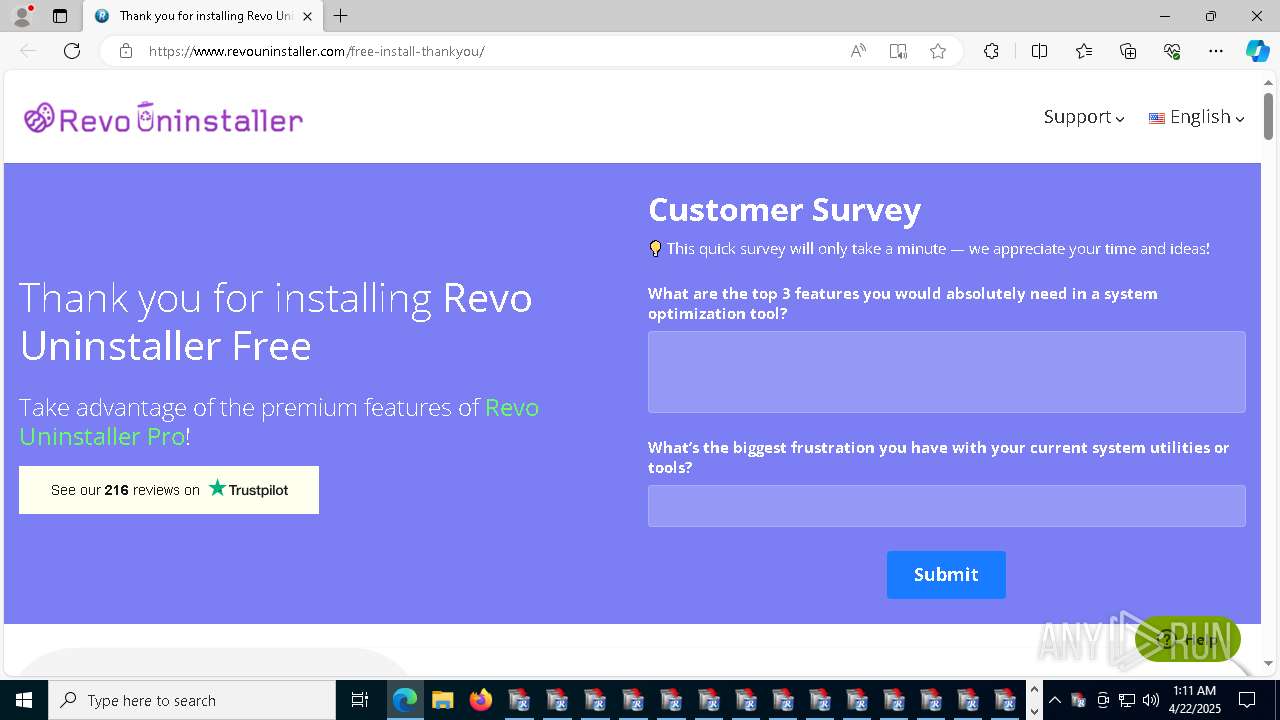
Task: Click into the top 3 features text area
Action: (x=946, y=372)
